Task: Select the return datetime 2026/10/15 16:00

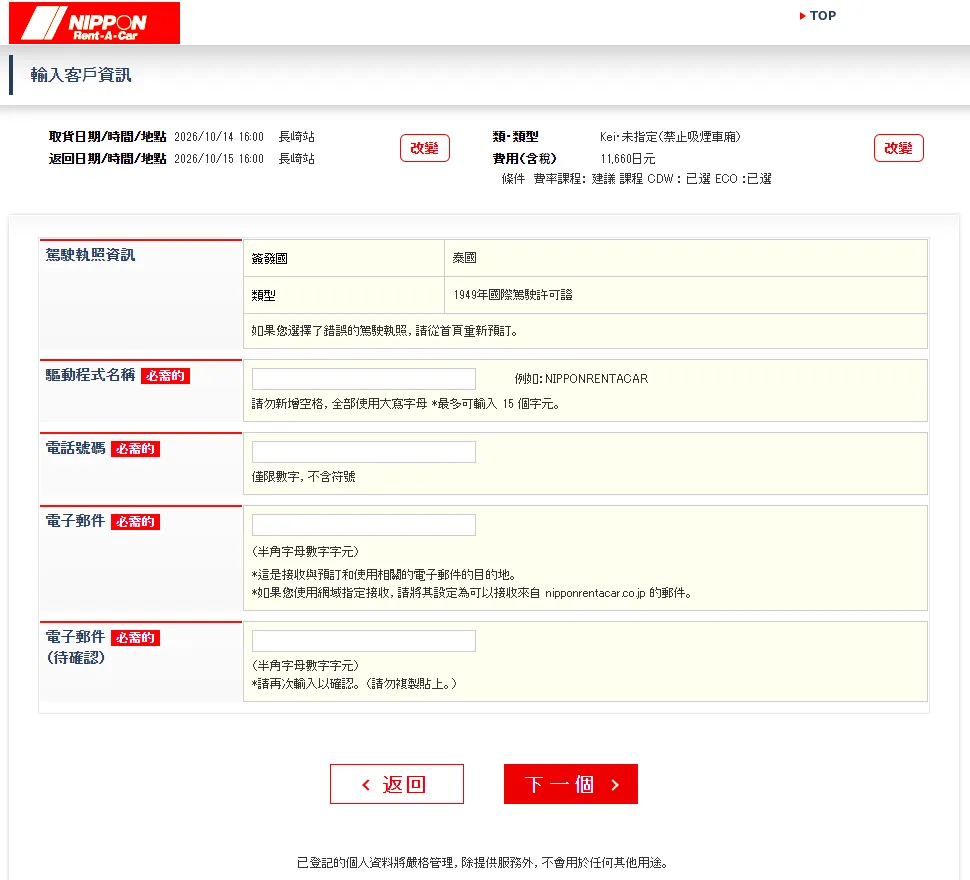Action: (219, 159)
